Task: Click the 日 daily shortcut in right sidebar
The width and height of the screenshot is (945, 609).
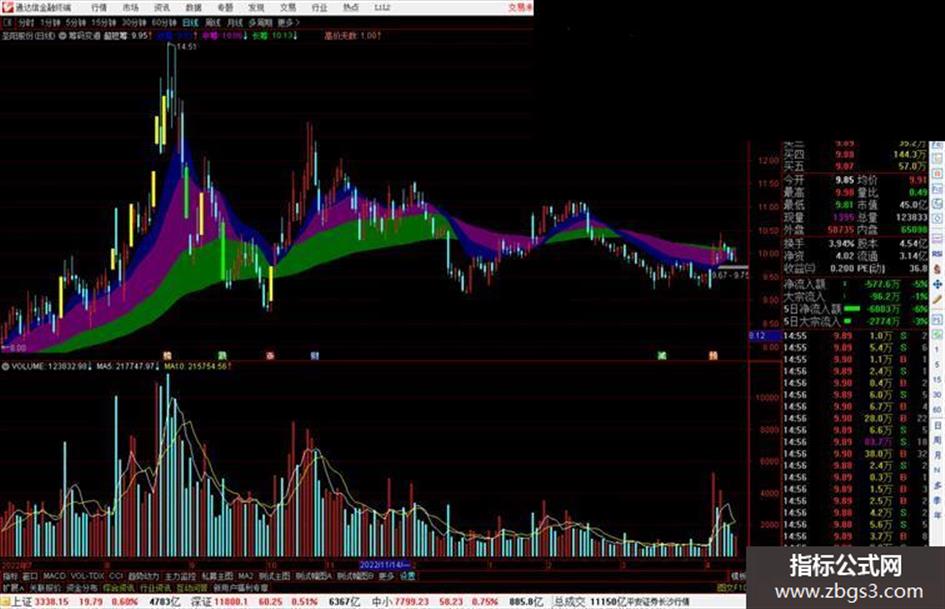Action: click(937, 426)
